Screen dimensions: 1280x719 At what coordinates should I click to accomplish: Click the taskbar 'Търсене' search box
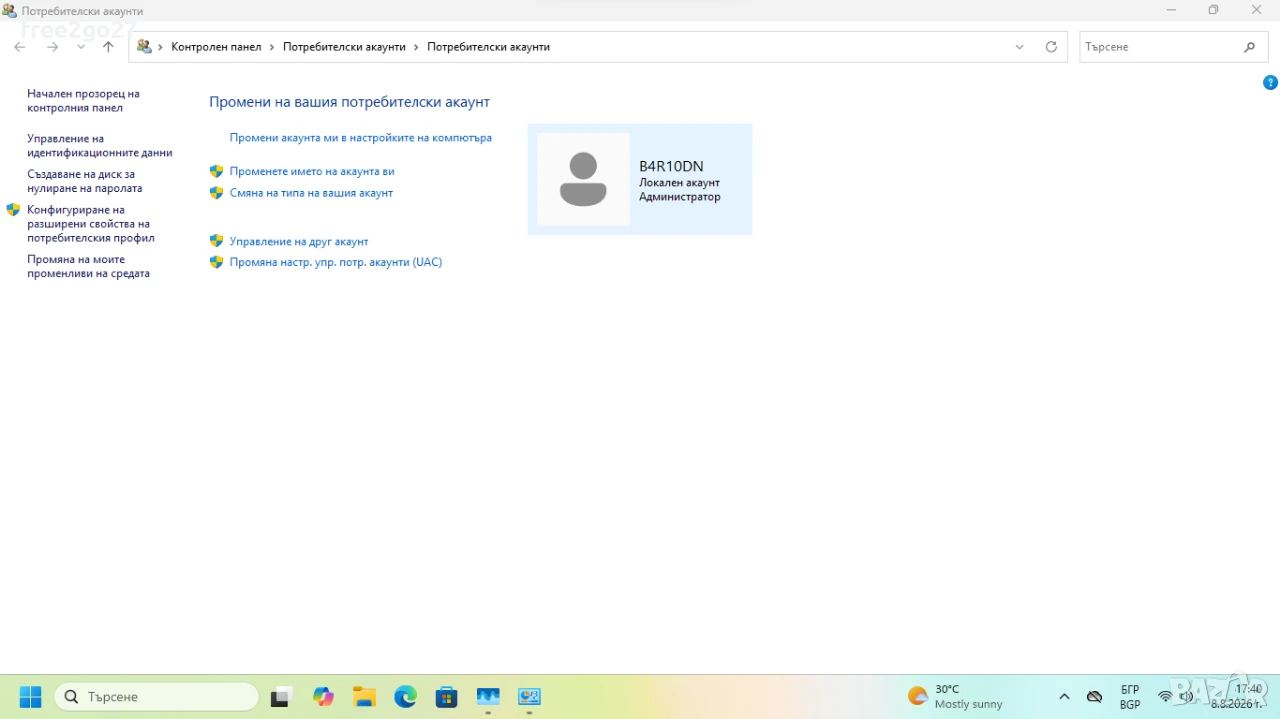[x=157, y=696]
